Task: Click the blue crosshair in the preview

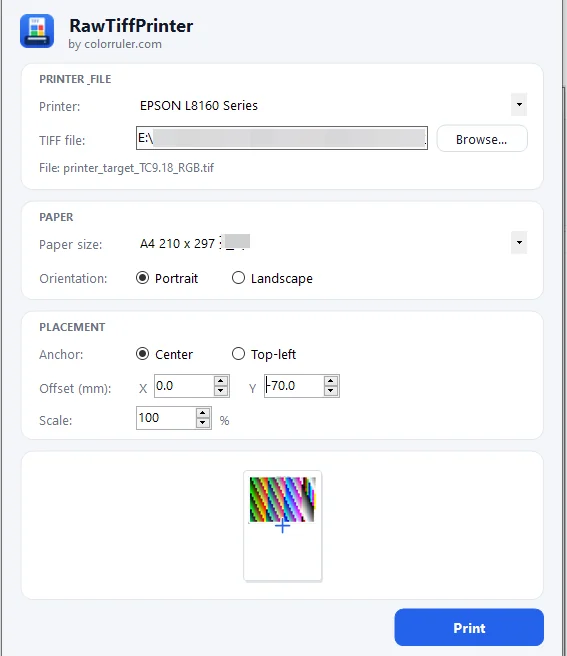Action: [x=282, y=525]
